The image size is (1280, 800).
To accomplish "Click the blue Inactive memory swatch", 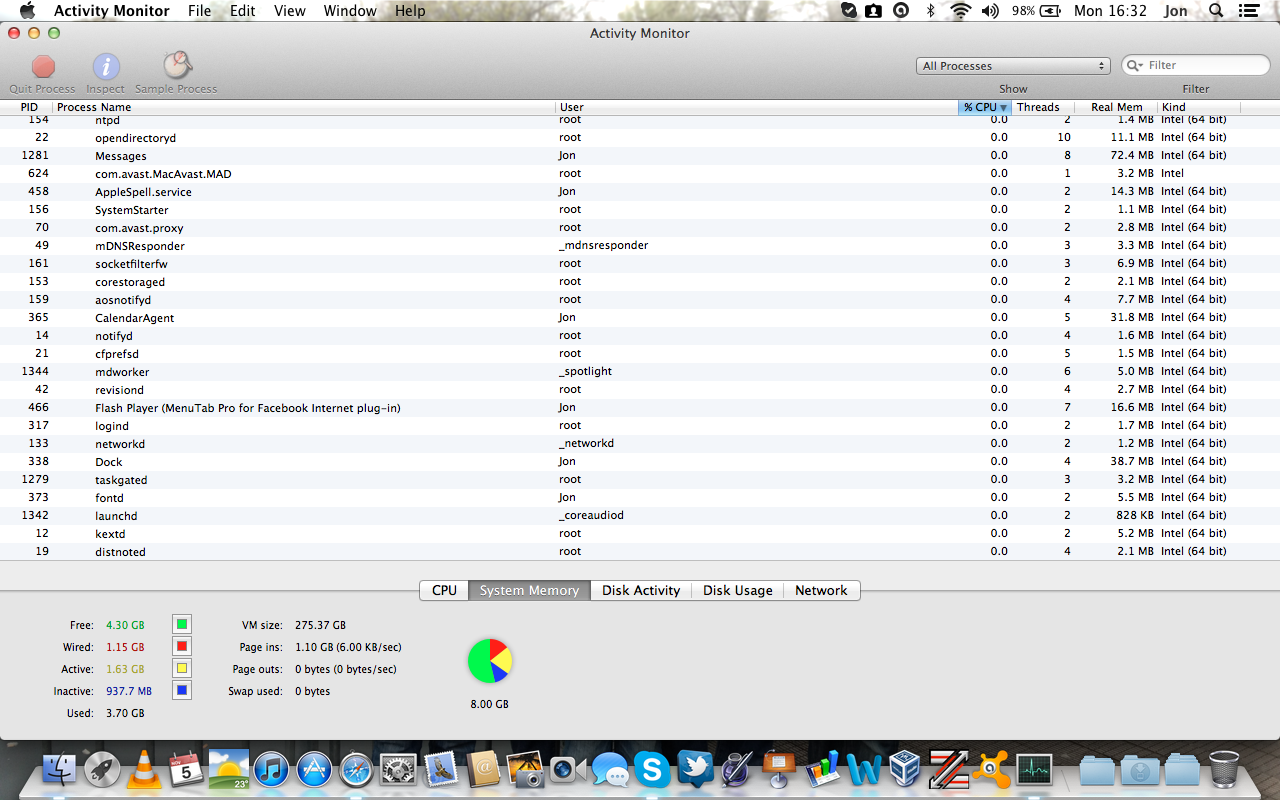I will pos(182,691).
